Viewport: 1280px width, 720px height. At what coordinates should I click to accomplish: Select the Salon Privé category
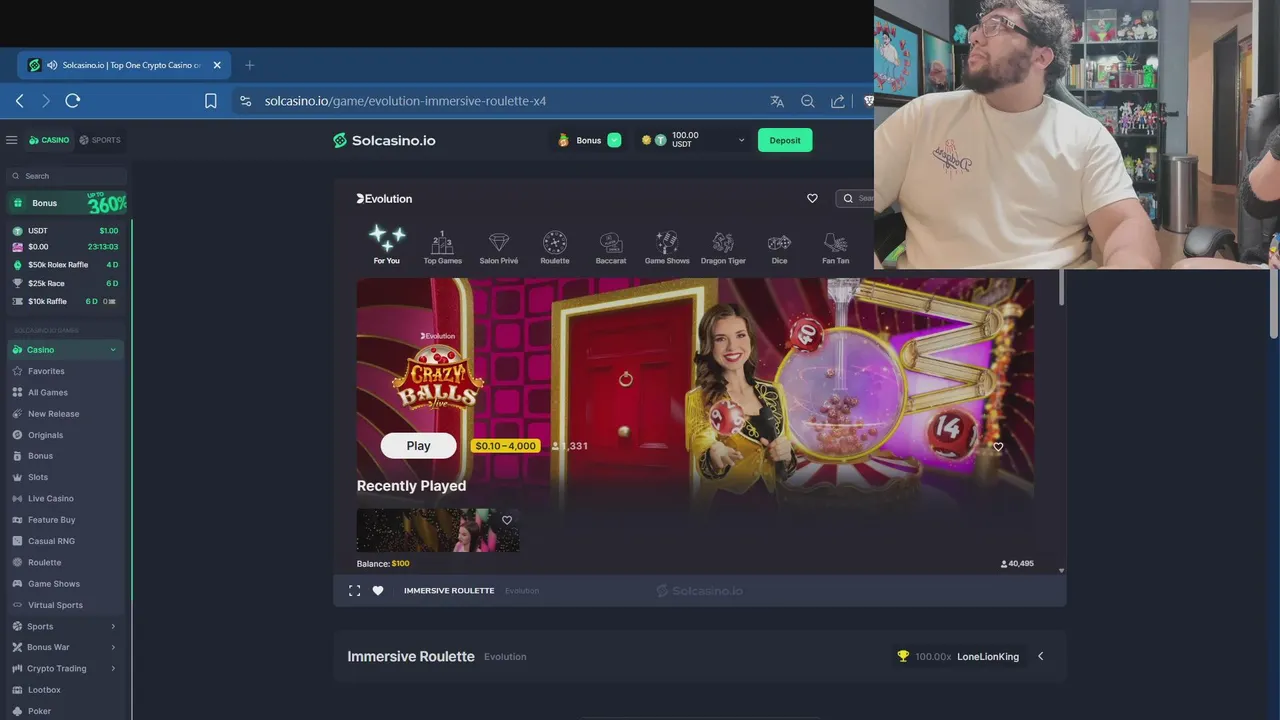point(499,248)
